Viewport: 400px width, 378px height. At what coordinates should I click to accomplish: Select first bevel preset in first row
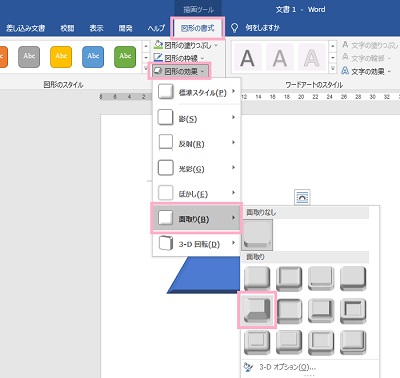pyautogui.click(x=257, y=279)
